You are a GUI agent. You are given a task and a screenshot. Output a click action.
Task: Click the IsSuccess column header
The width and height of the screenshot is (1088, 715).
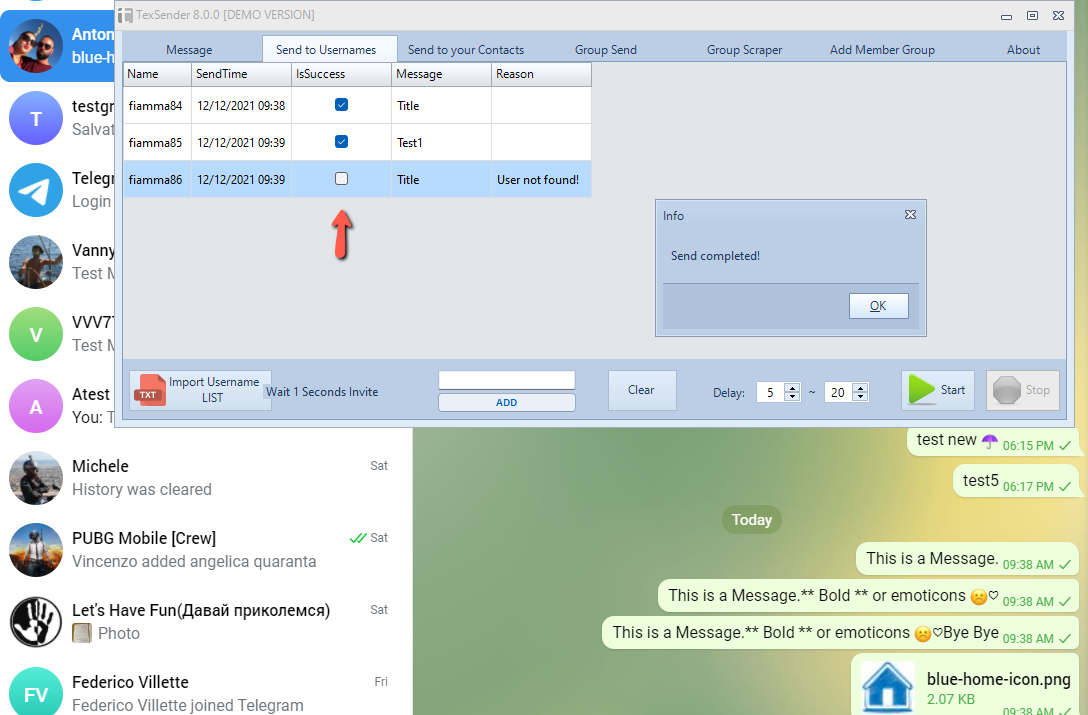(340, 73)
